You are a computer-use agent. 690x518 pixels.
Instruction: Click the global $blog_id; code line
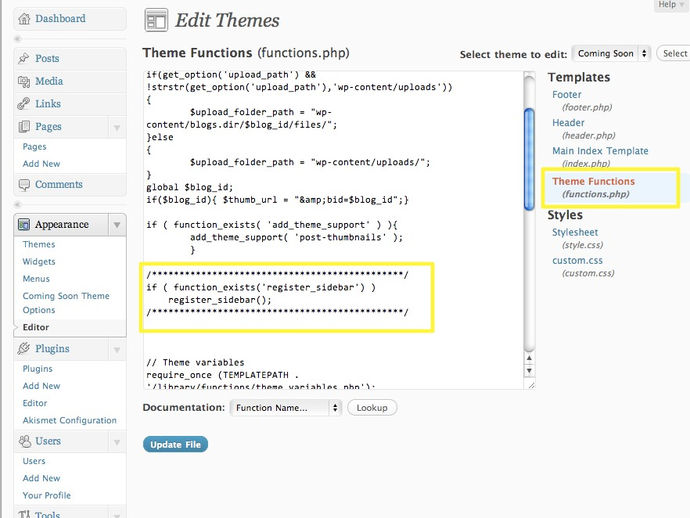pyautogui.click(x=190, y=187)
